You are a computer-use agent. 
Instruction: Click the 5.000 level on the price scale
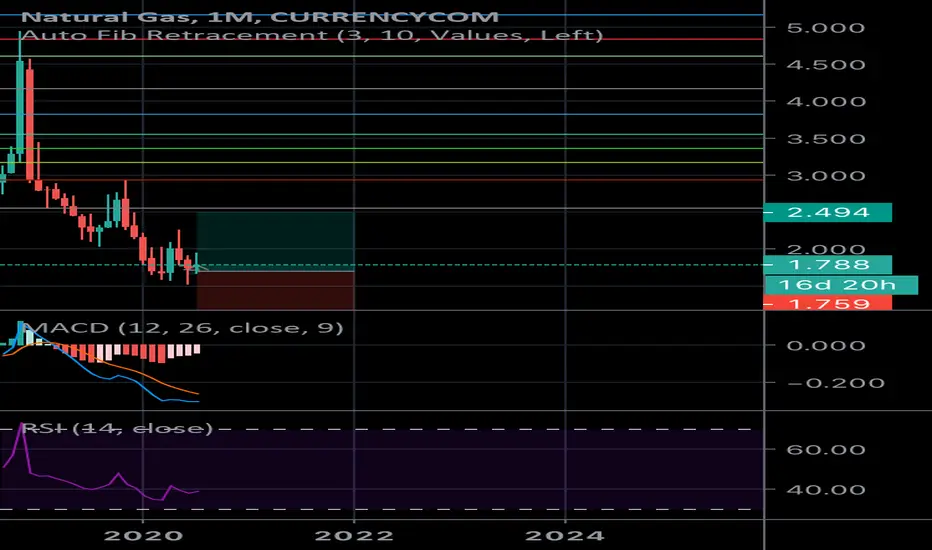tap(825, 28)
